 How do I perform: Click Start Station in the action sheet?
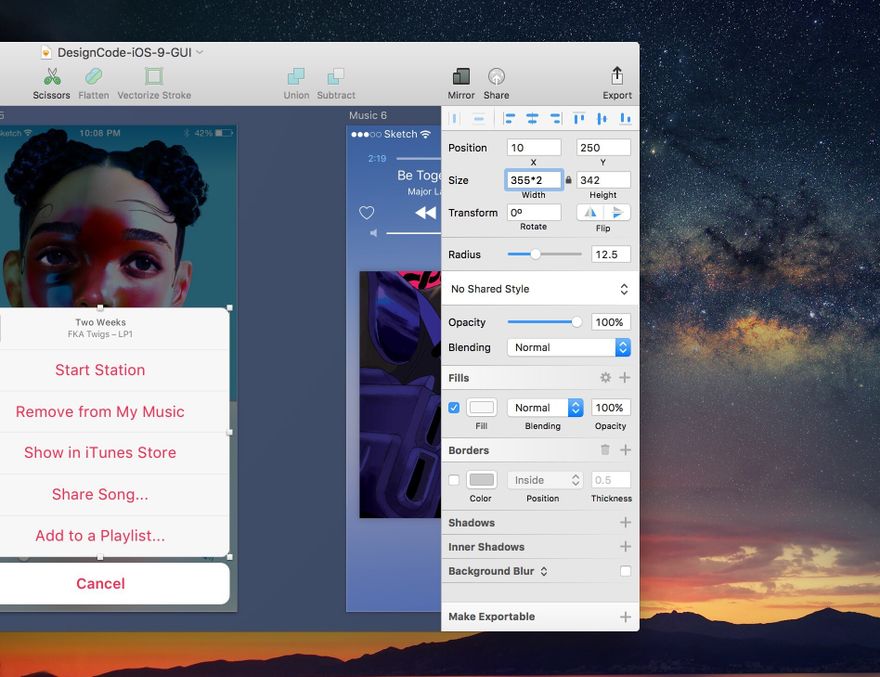coord(100,370)
